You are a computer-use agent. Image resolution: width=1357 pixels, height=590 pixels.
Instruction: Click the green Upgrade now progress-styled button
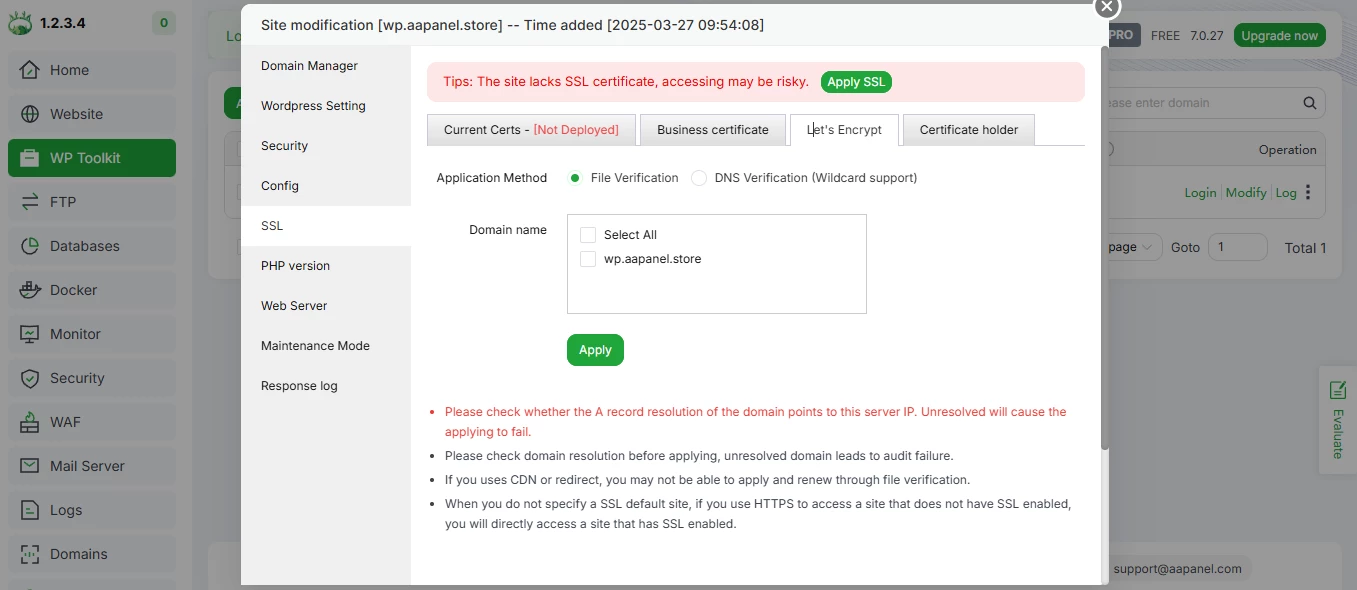tap(1279, 34)
